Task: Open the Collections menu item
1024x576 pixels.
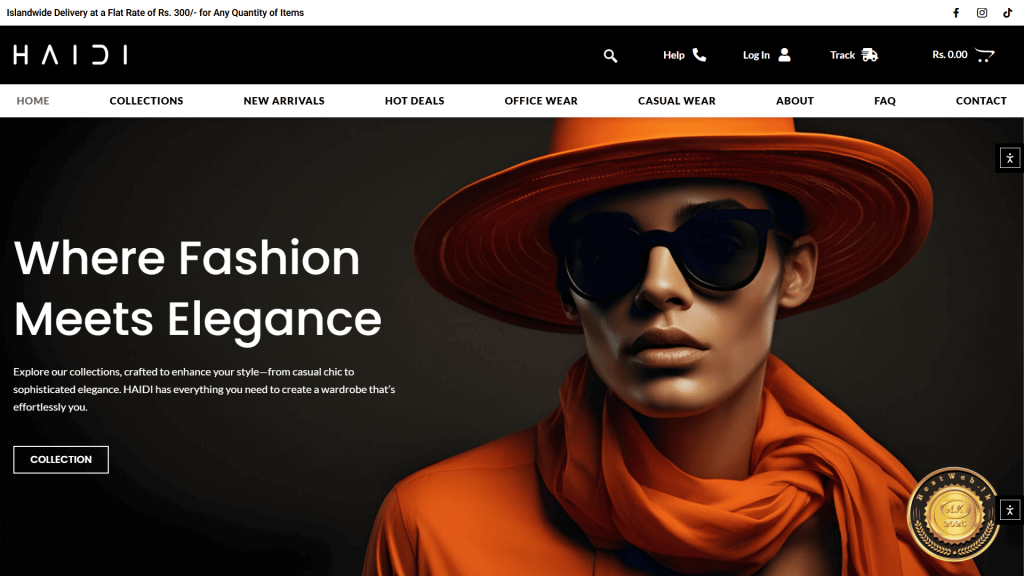Action: coord(146,101)
